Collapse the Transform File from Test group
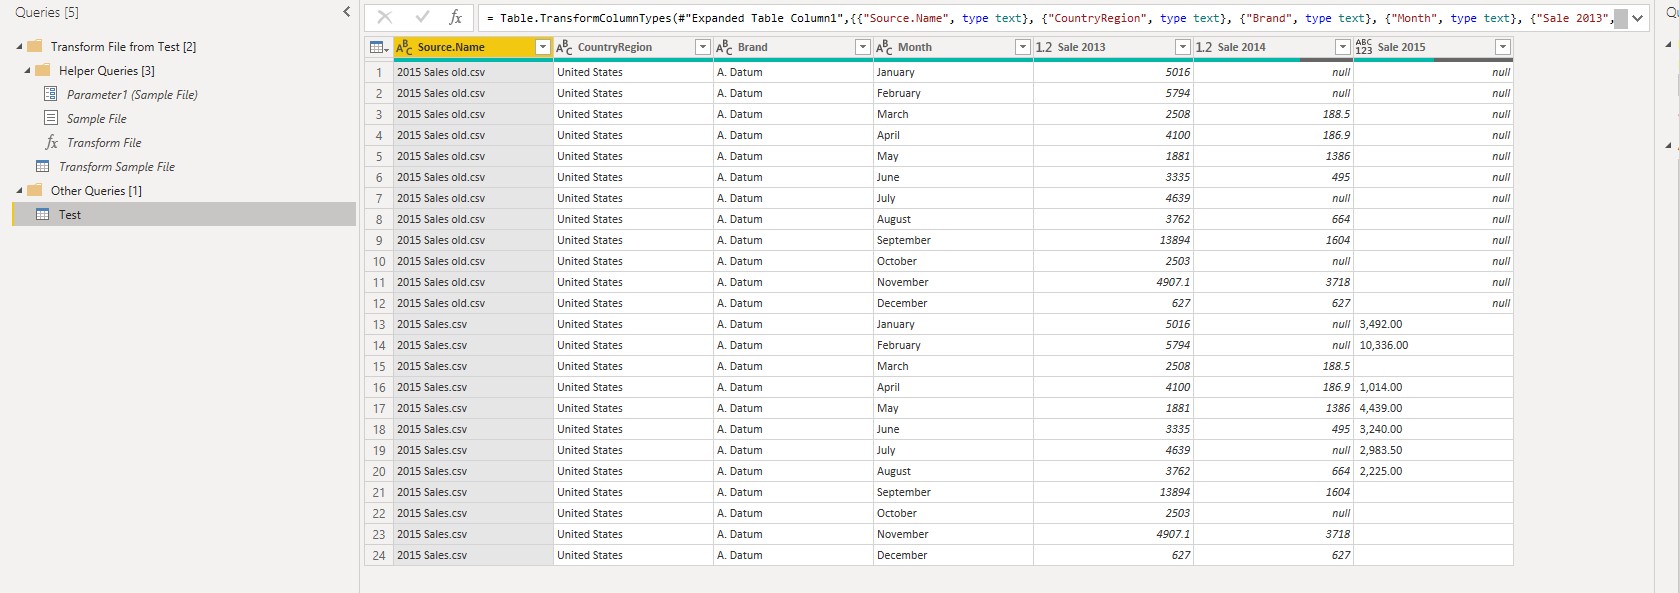Viewport: 1679px width, 593px height. [19, 47]
